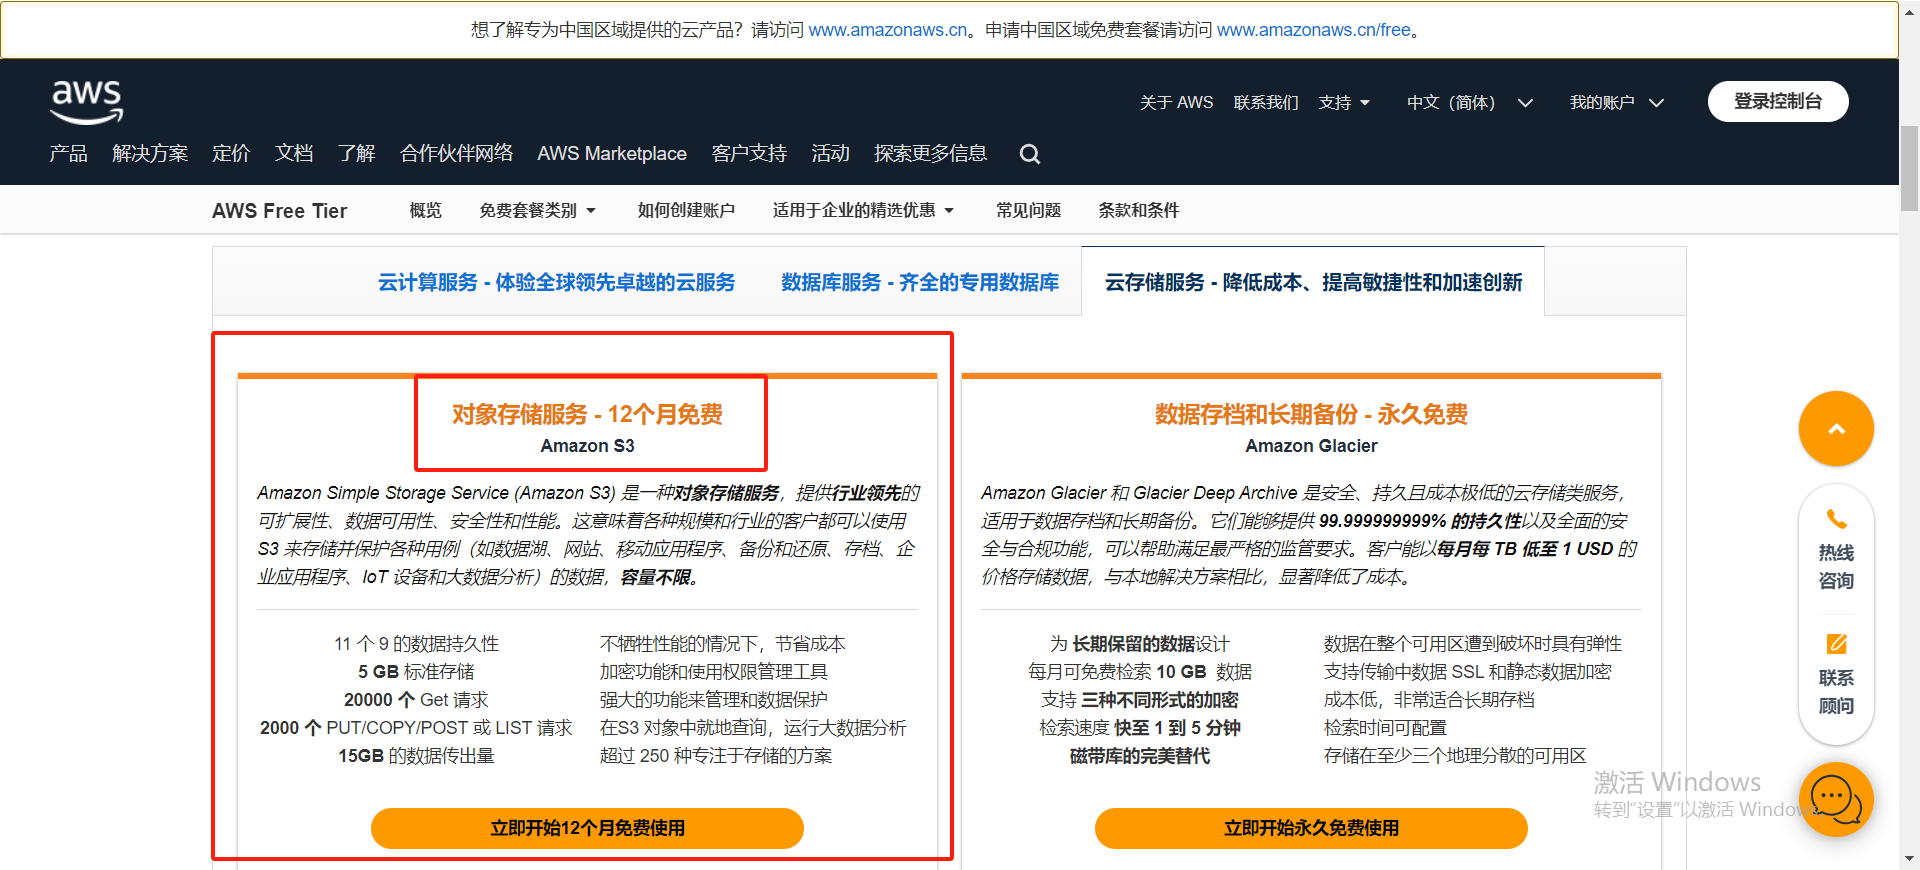Open the www.amazonaws.cn link
Image resolution: width=1920 pixels, height=870 pixels.
[888, 30]
